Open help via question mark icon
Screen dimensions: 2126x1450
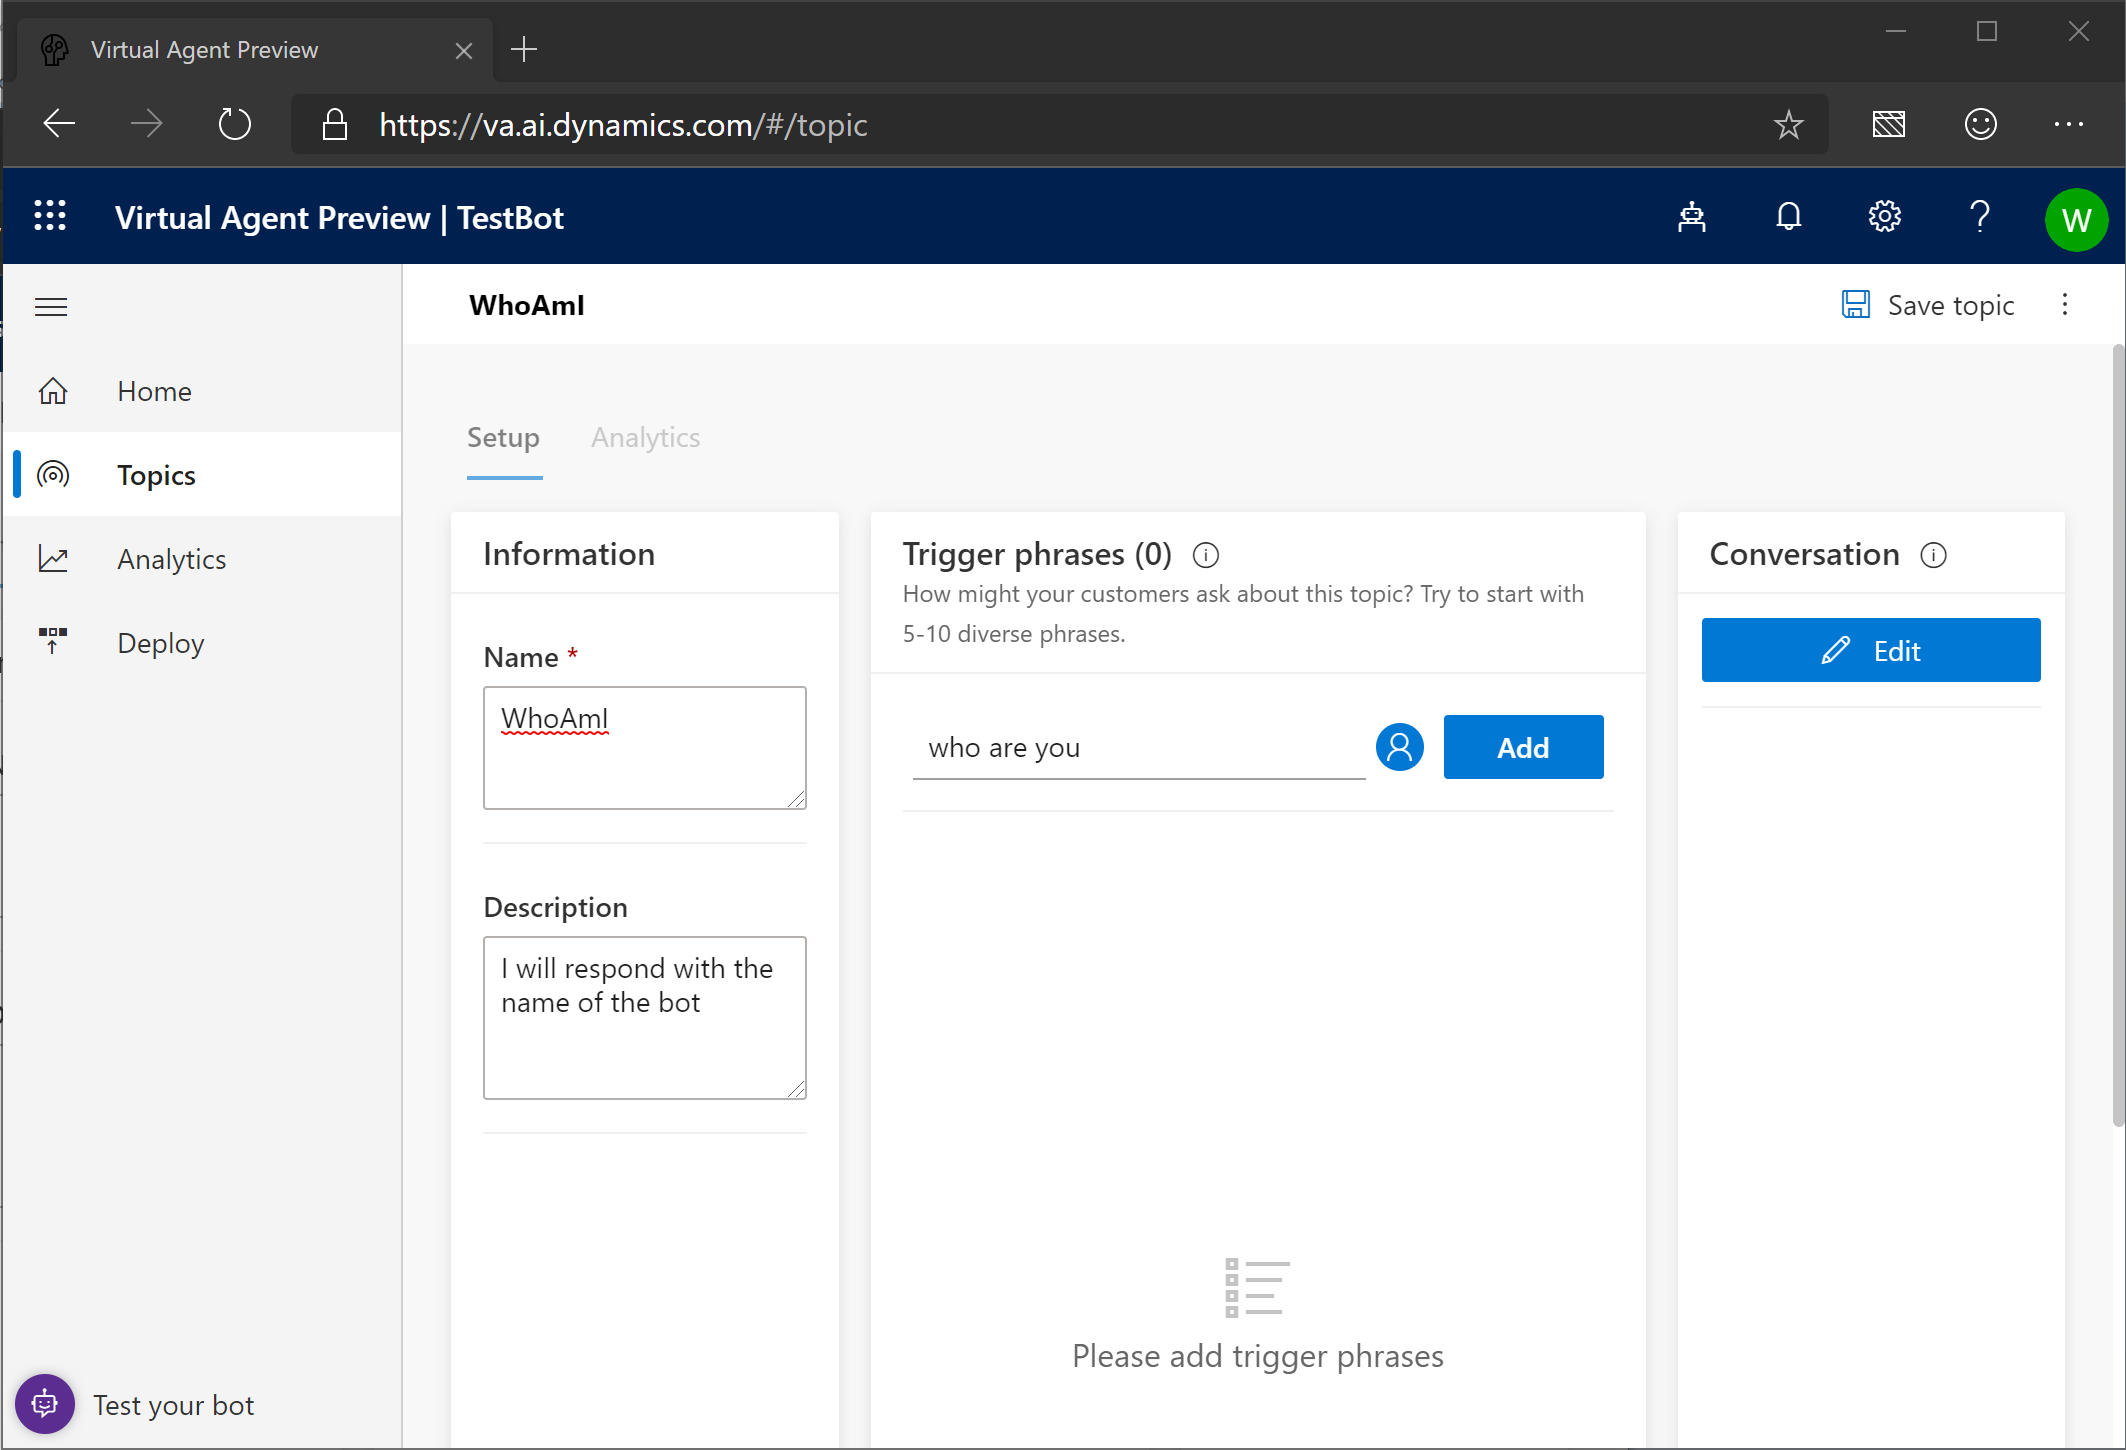click(x=1979, y=217)
